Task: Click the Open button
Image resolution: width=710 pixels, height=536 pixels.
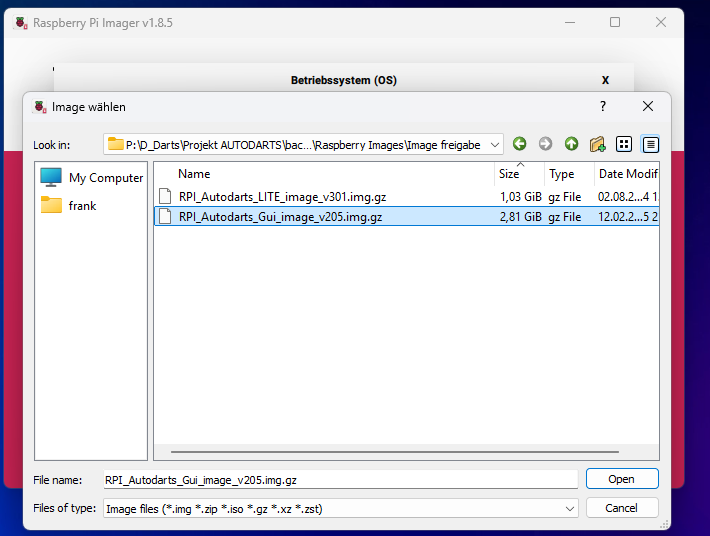Action: coord(622,479)
